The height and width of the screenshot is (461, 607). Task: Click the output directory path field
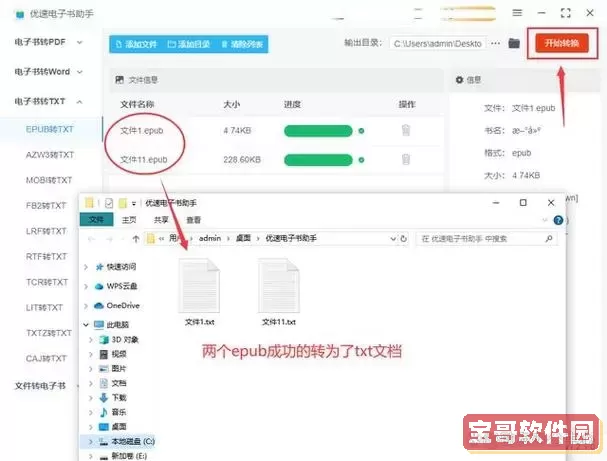click(438, 44)
